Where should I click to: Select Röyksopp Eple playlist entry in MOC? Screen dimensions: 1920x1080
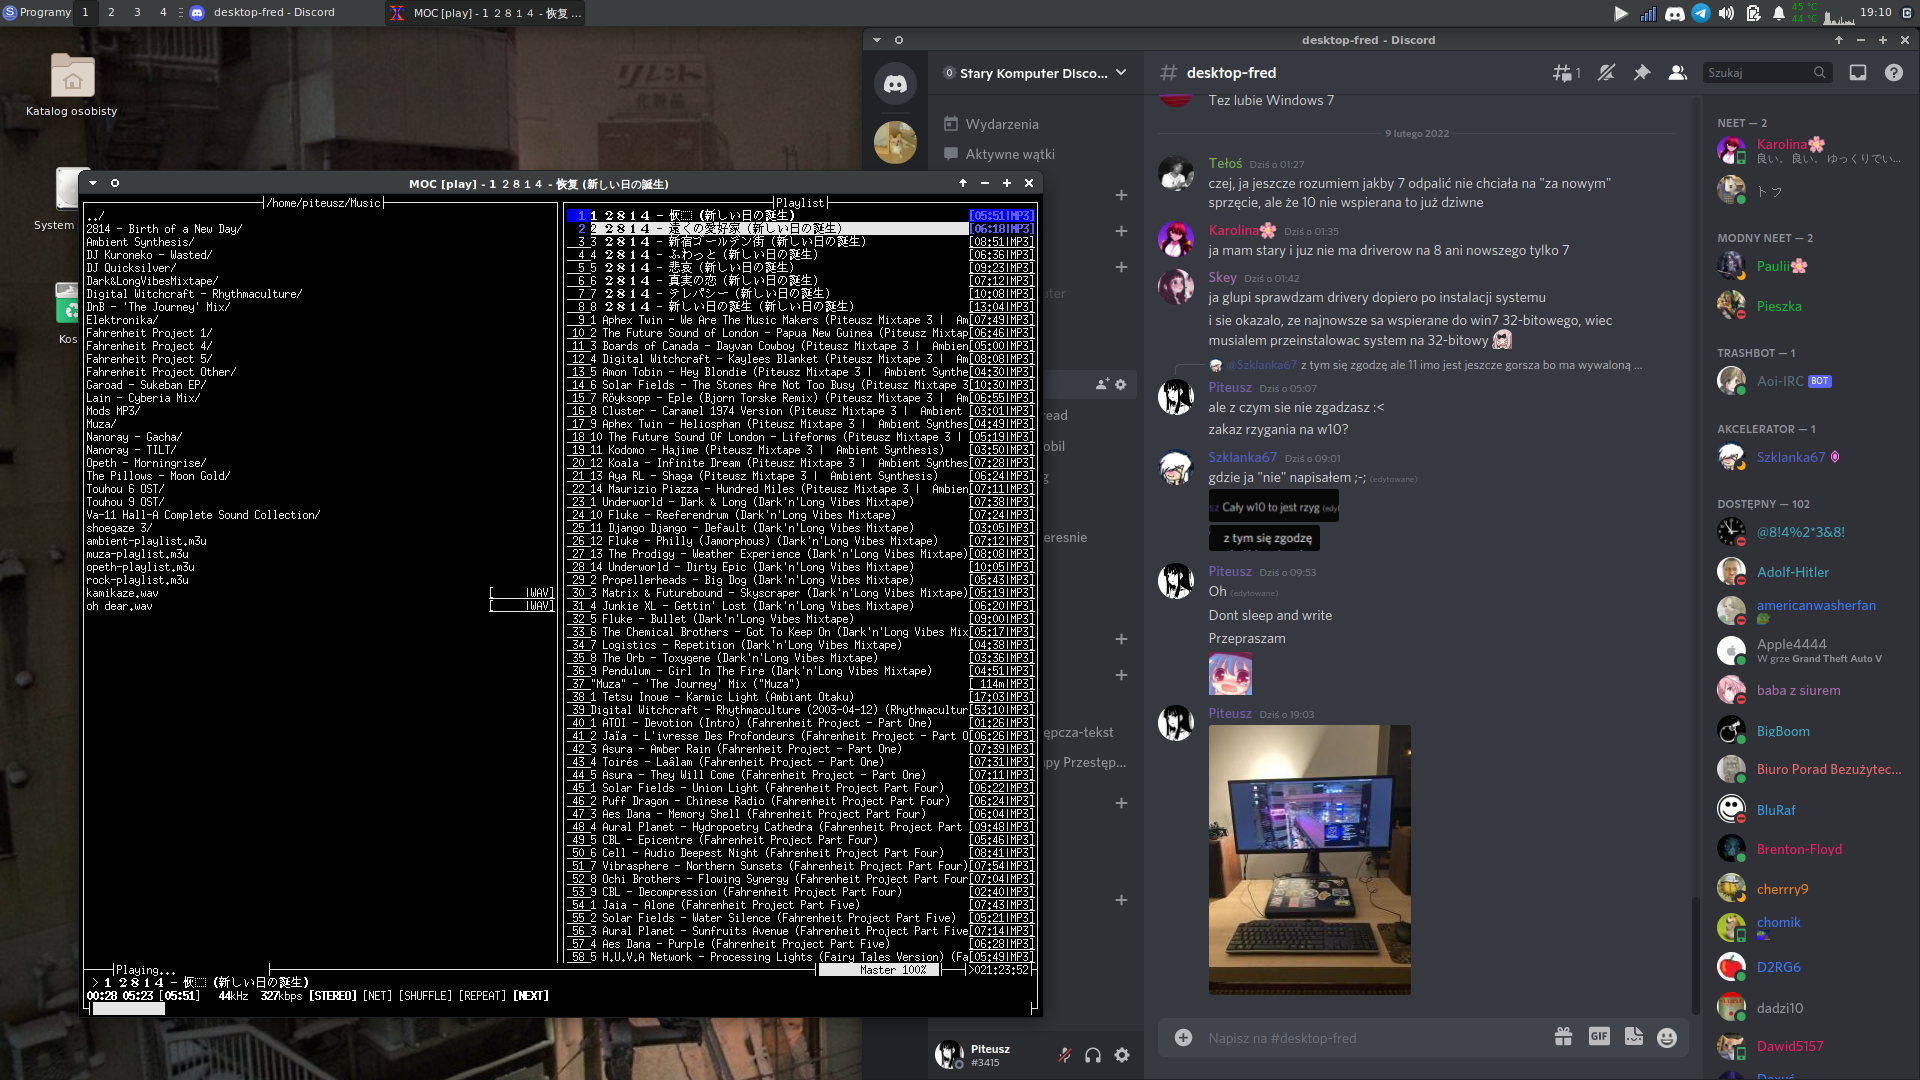click(x=800, y=398)
